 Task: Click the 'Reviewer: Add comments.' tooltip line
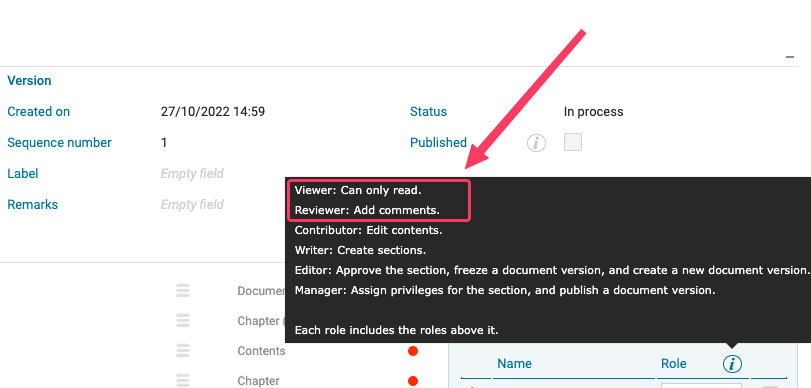tap(367, 211)
